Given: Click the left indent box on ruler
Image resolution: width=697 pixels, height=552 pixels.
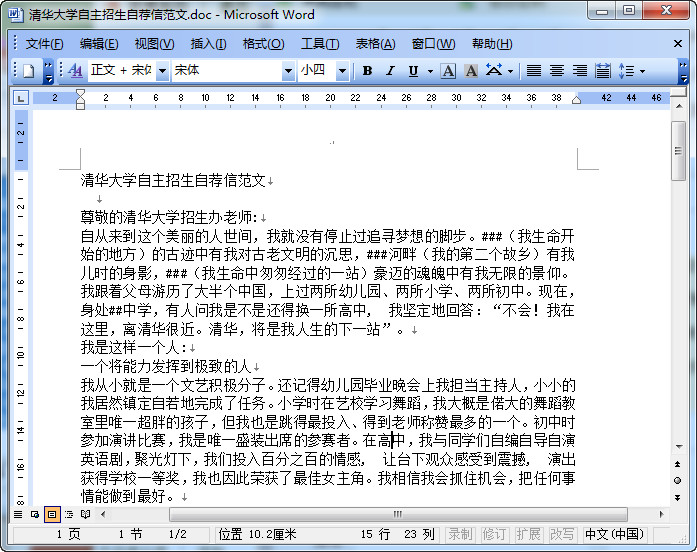Looking at the screenshot, I should [80, 107].
